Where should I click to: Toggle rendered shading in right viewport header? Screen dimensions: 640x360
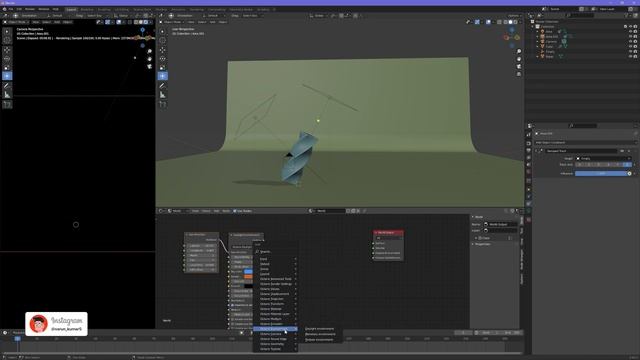[x=515, y=22]
